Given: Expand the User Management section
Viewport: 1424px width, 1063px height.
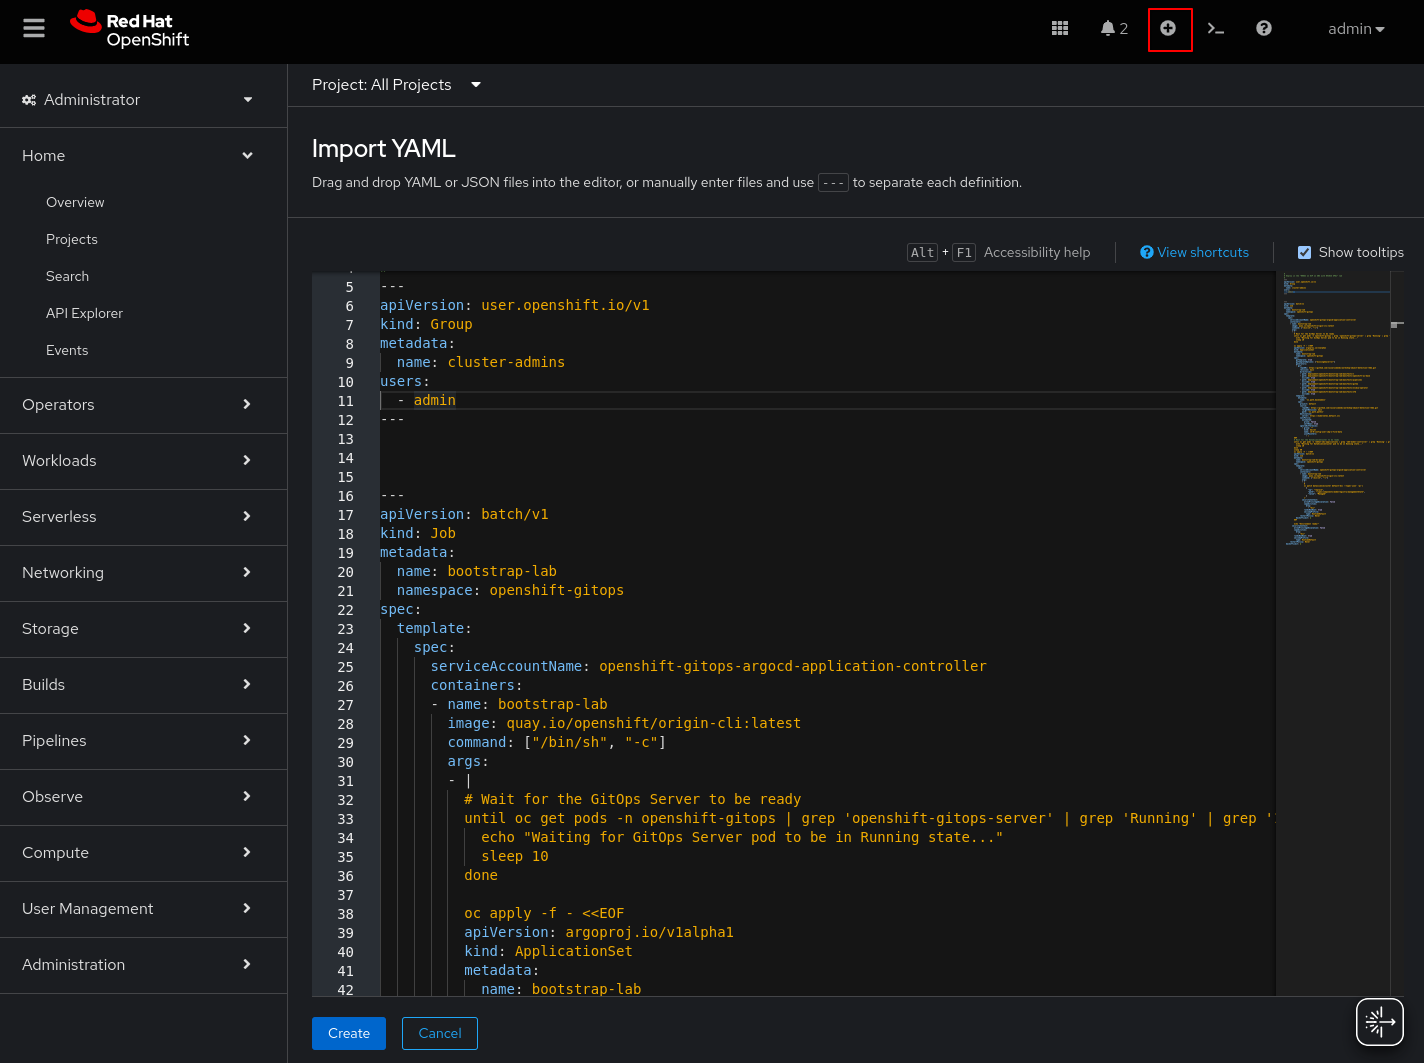Looking at the screenshot, I should pyautogui.click(x=138, y=909).
